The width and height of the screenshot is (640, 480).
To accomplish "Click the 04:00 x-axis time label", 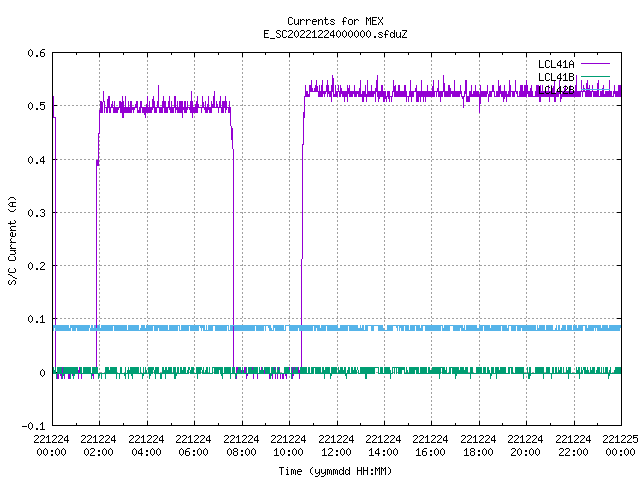I will [x=146, y=452].
